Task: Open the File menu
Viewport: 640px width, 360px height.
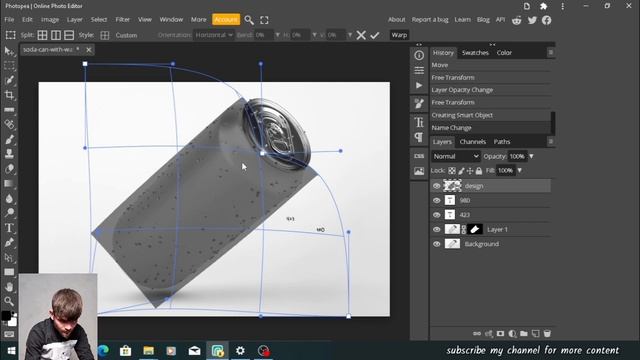Action: (9, 20)
